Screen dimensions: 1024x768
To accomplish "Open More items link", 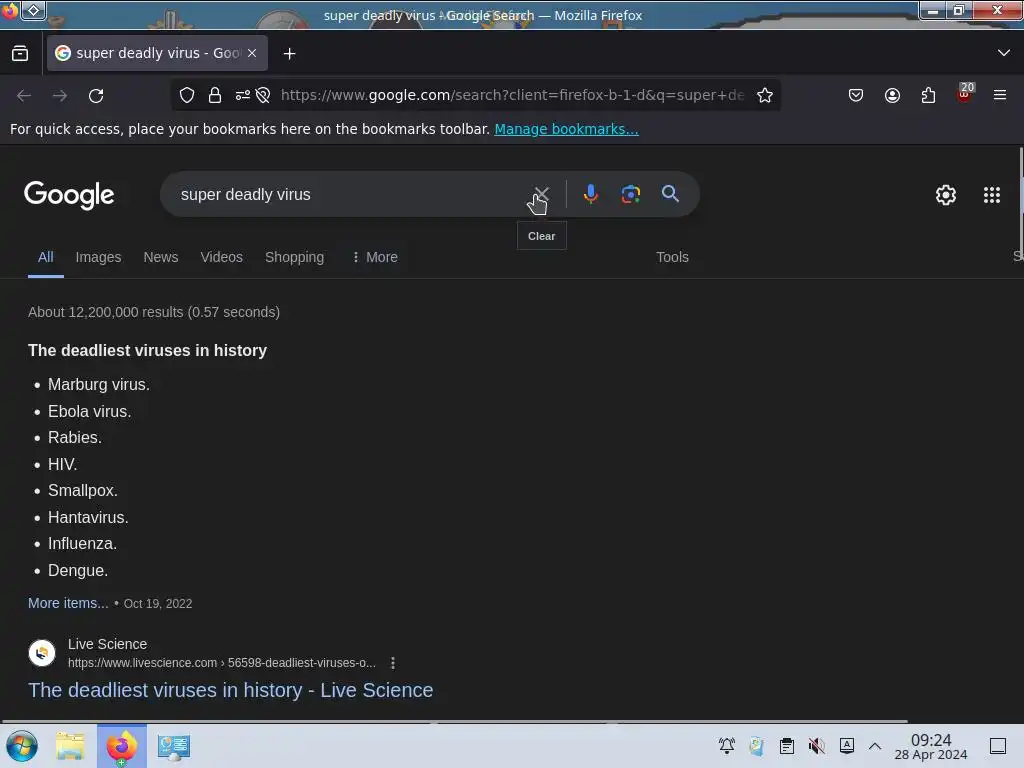I will click(68, 603).
